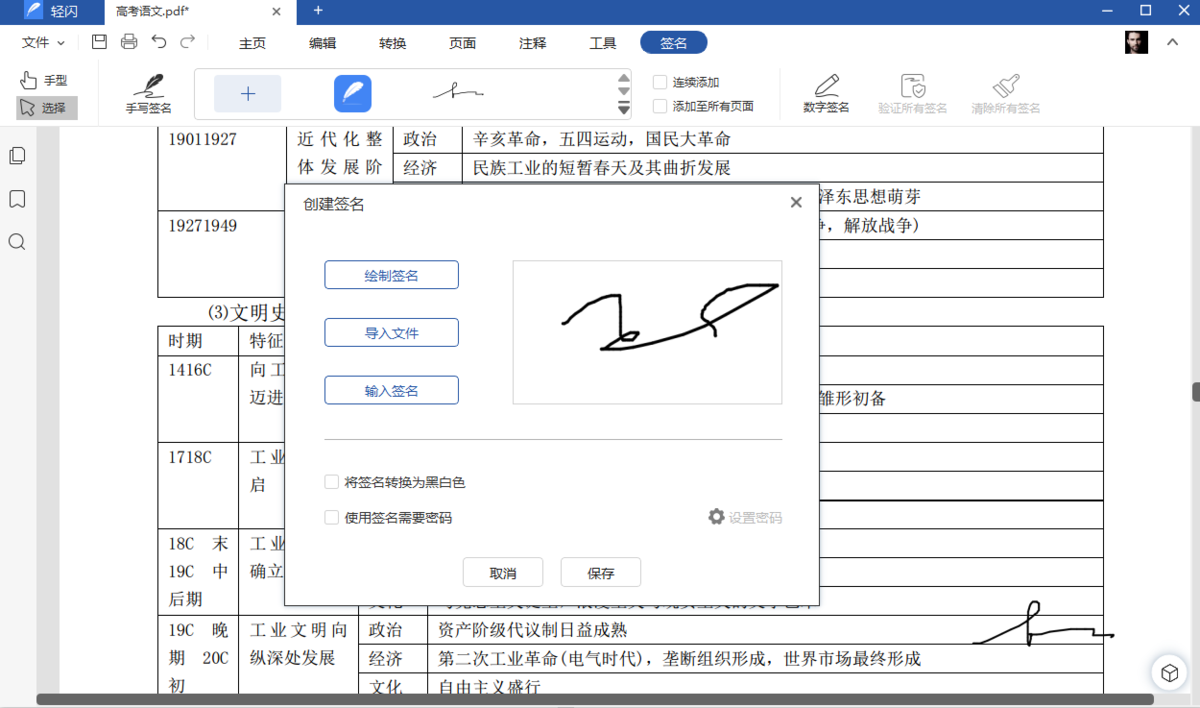
Task: Click the 数字签名 digital signature icon
Action: 826,93
